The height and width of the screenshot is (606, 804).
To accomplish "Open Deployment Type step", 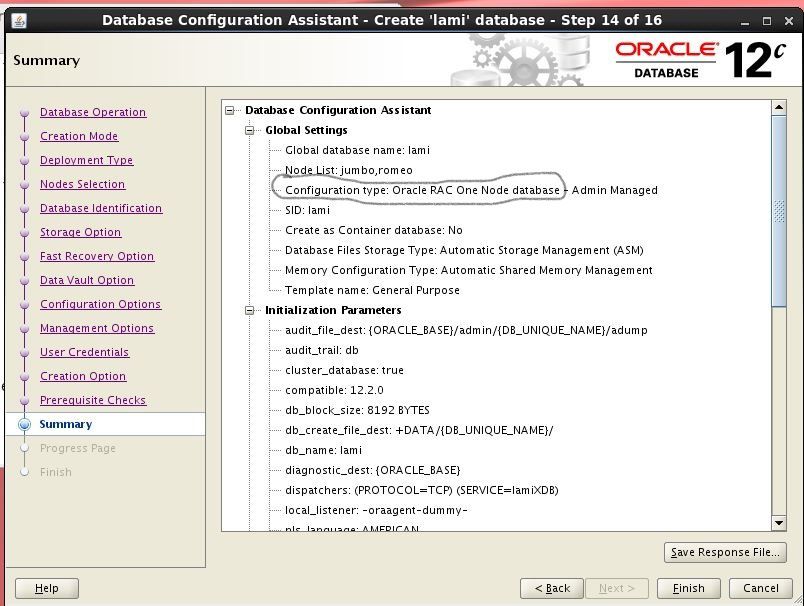I will (87, 160).
